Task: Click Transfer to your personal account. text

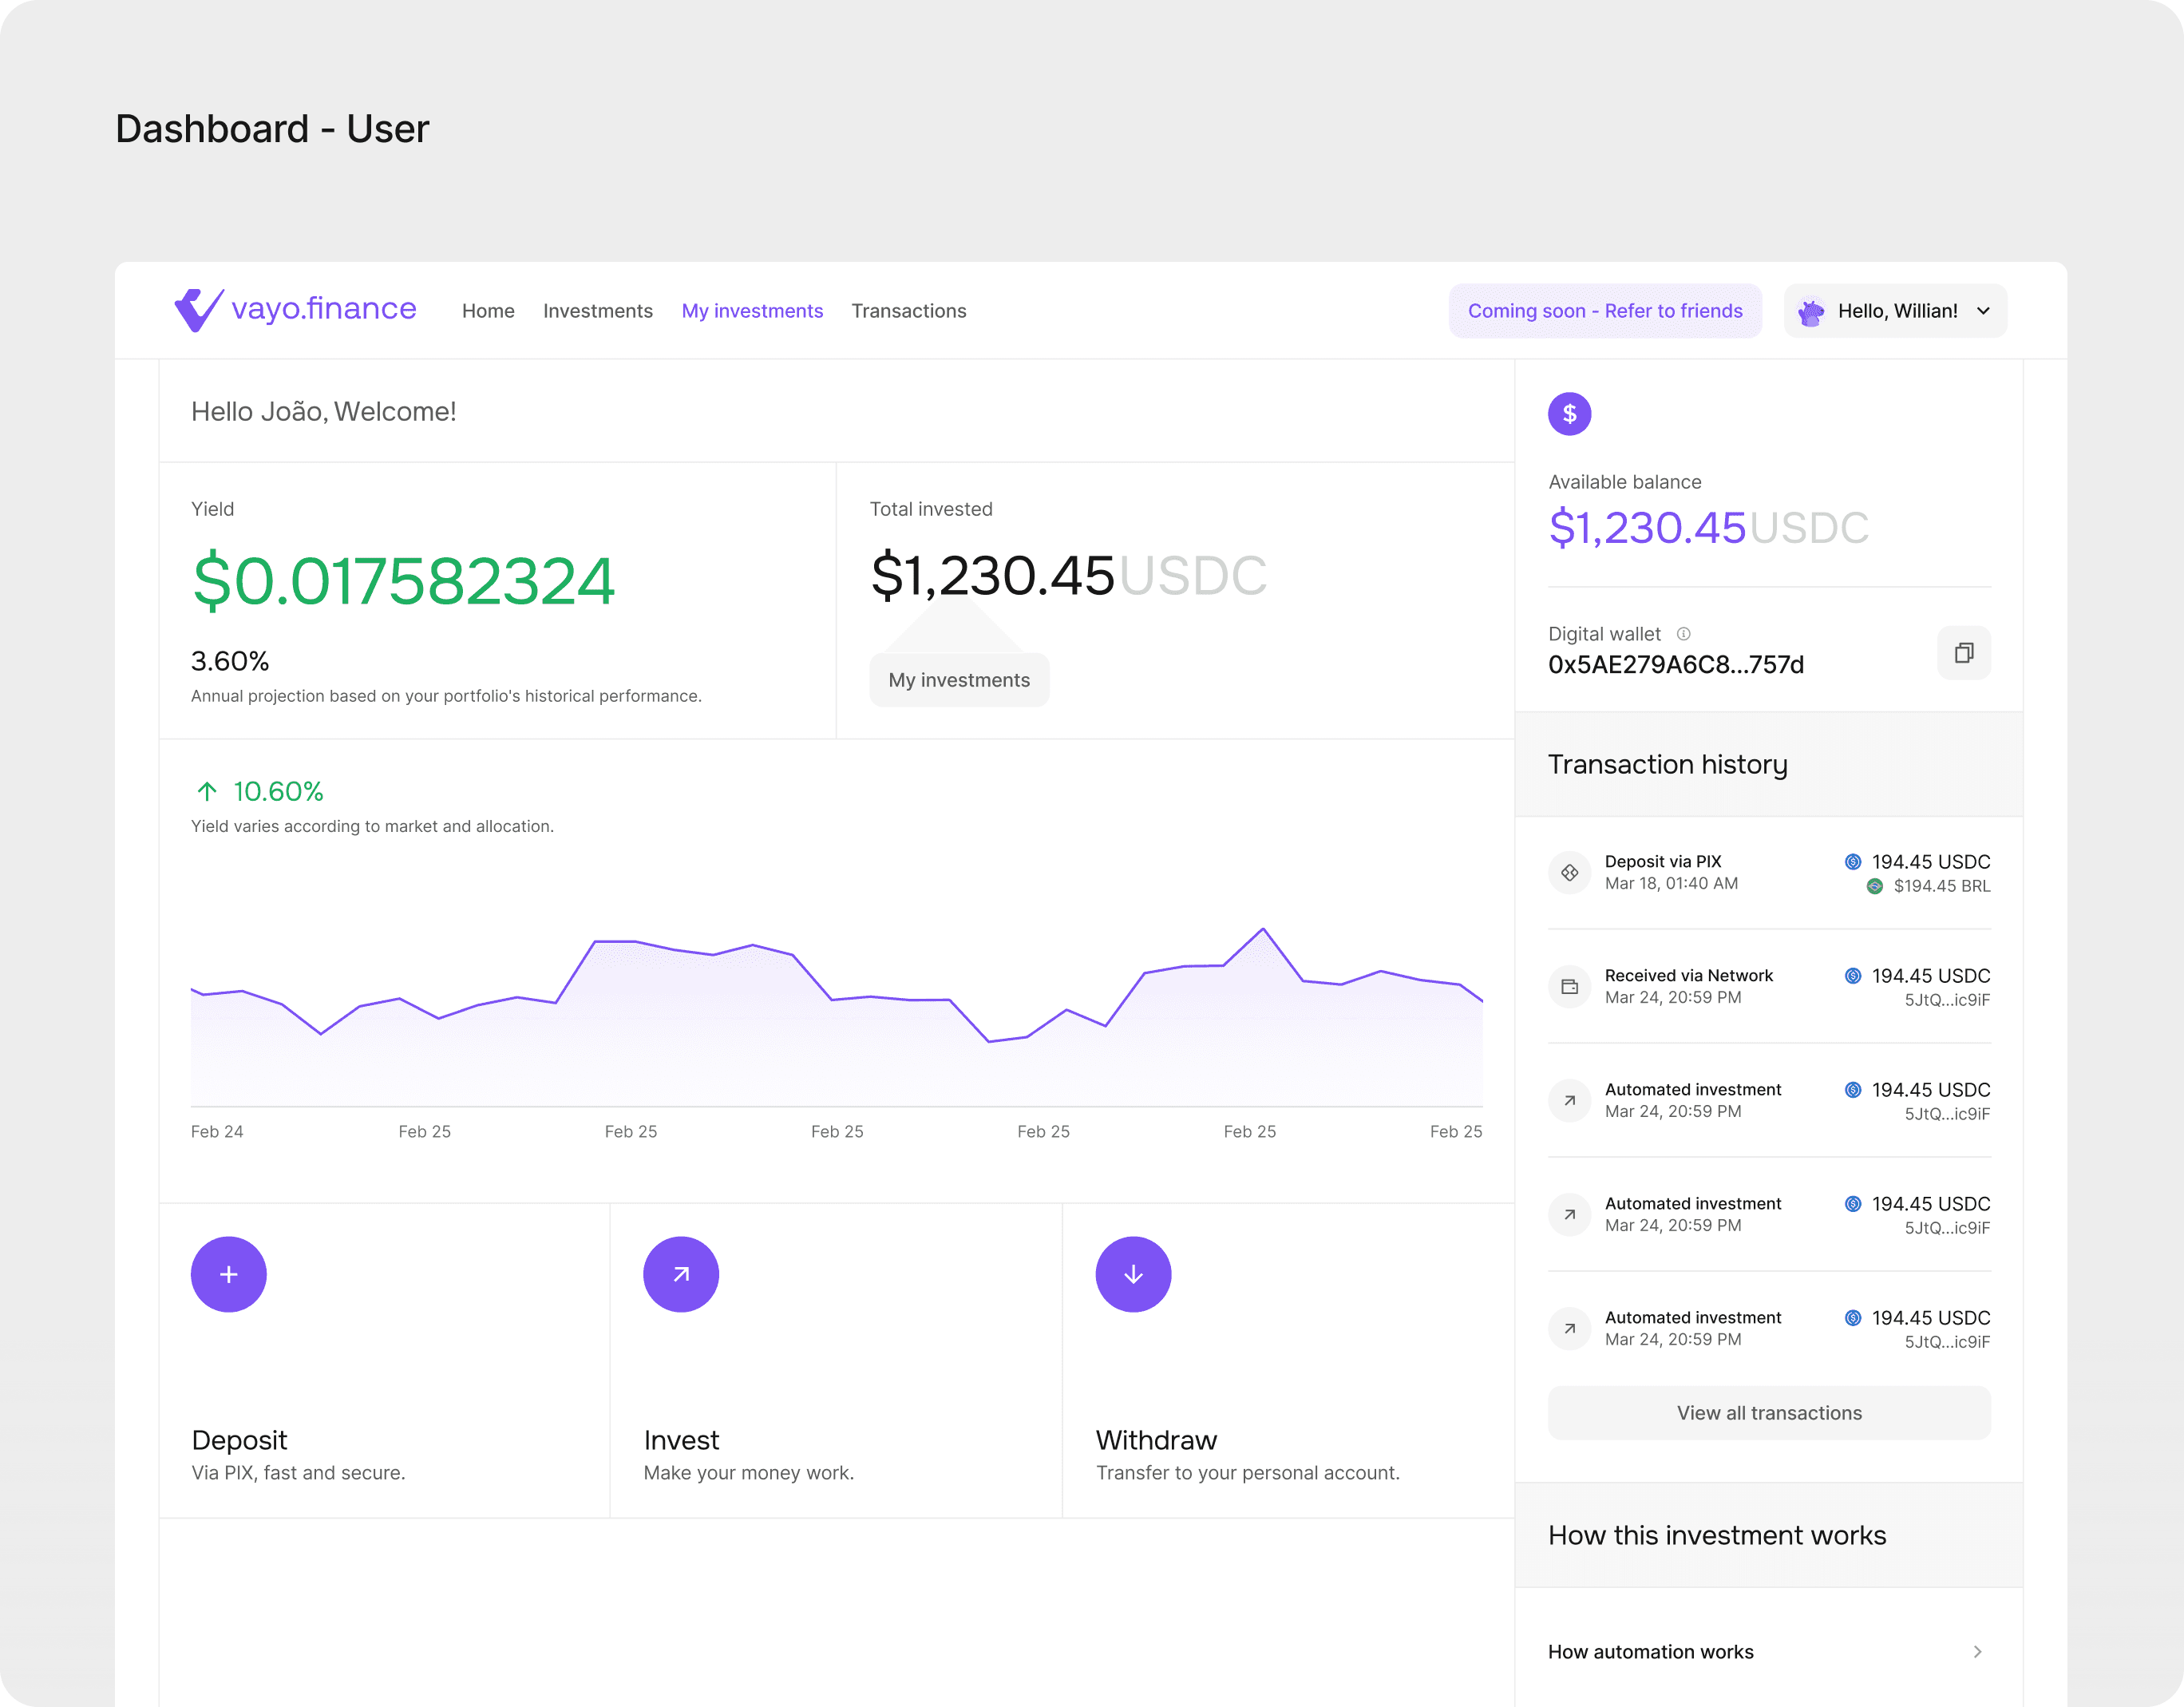Action: pyautogui.click(x=1247, y=1473)
